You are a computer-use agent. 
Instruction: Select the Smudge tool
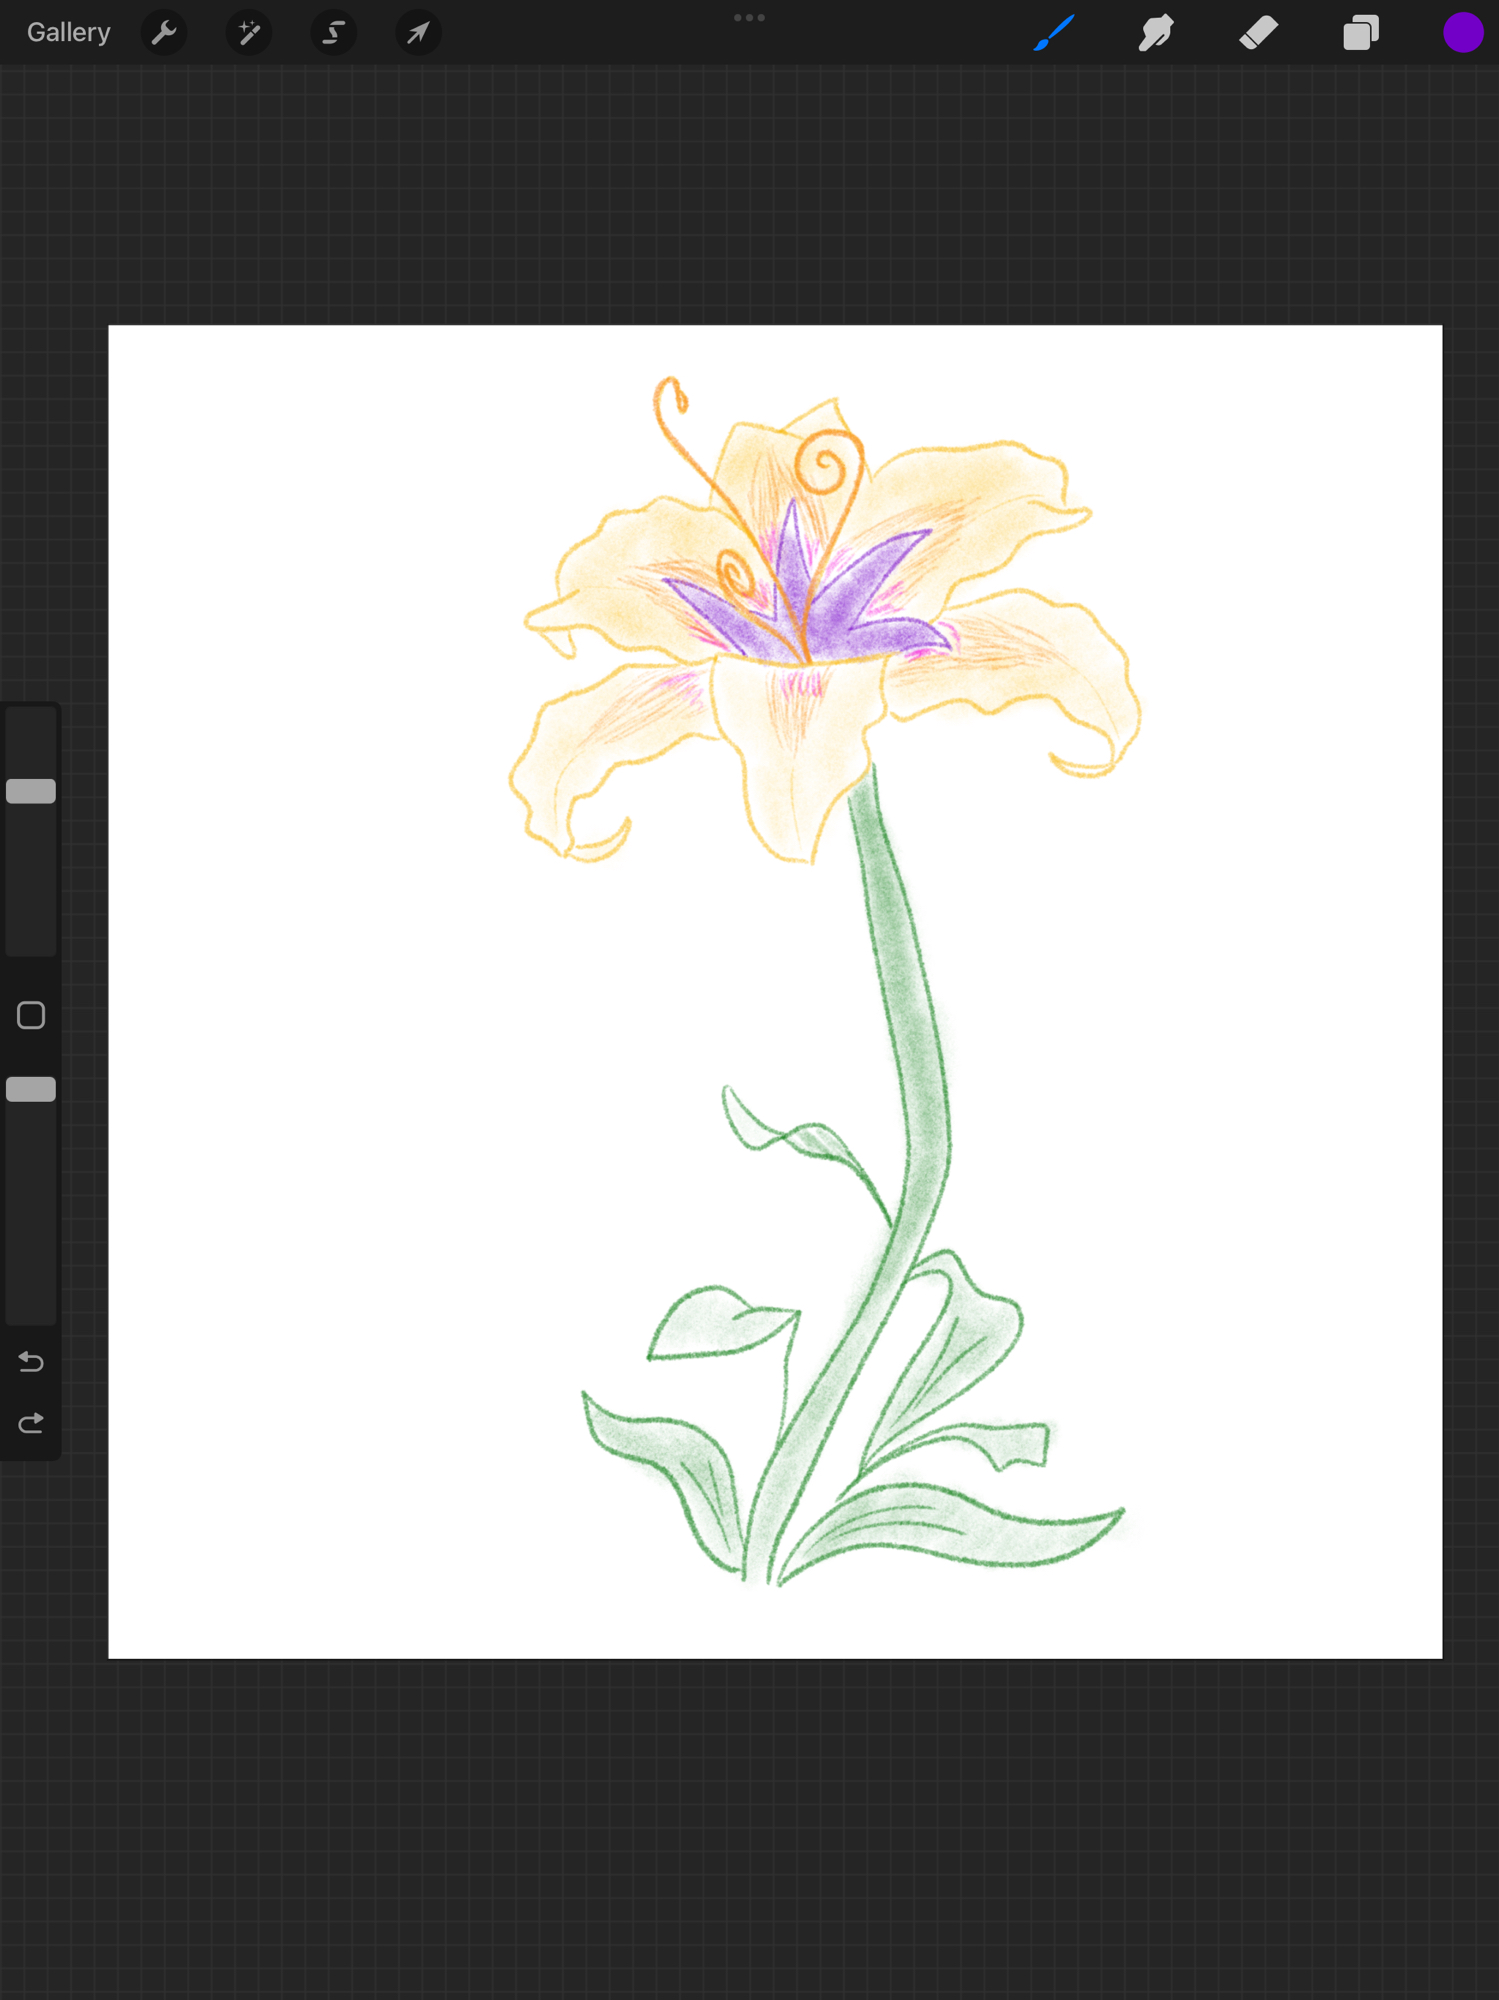tap(1156, 33)
